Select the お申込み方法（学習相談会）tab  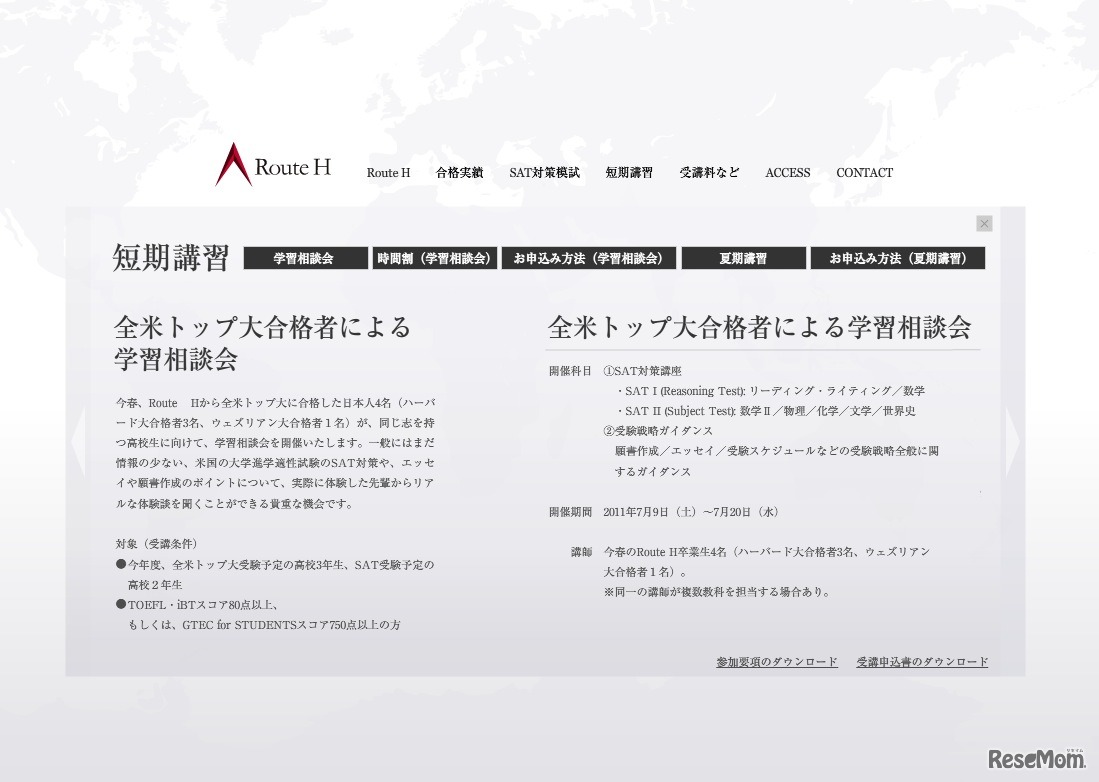coord(589,258)
